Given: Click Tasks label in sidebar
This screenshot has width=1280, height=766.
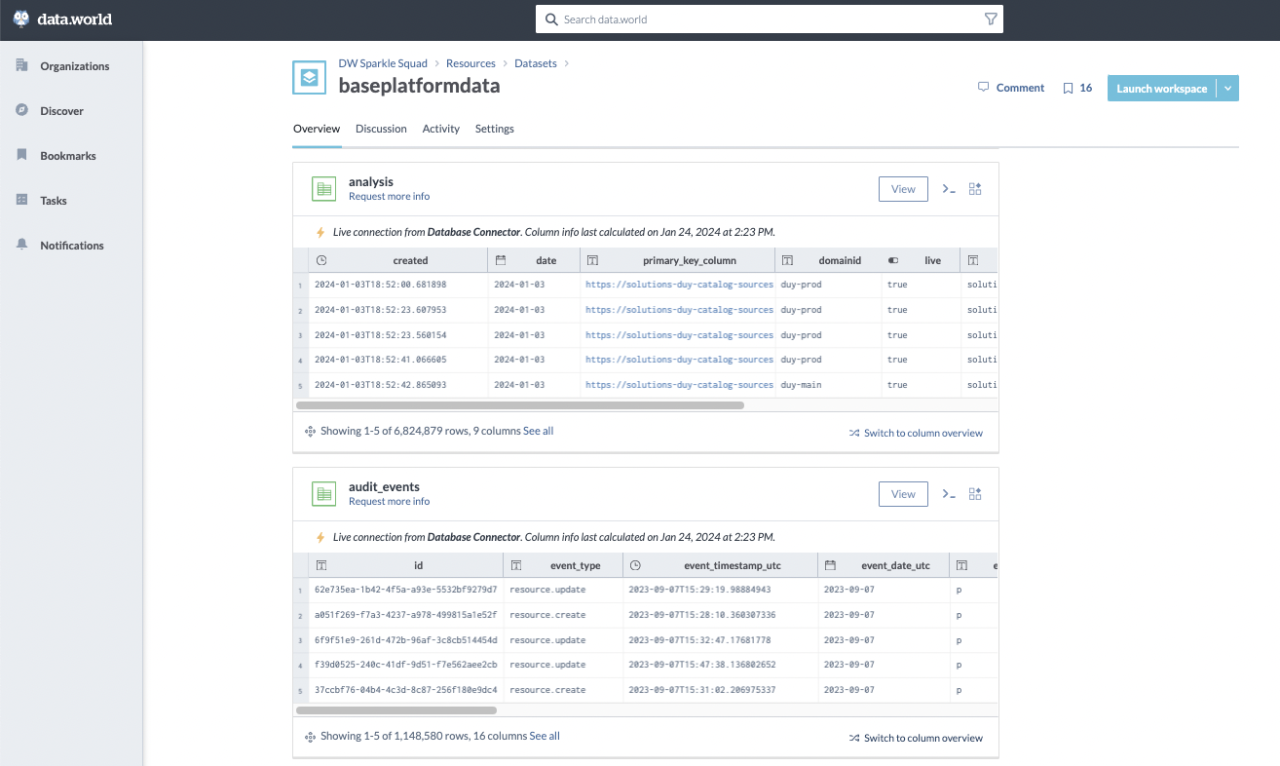Looking at the screenshot, I should pyautogui.click(x=53, y=201).
